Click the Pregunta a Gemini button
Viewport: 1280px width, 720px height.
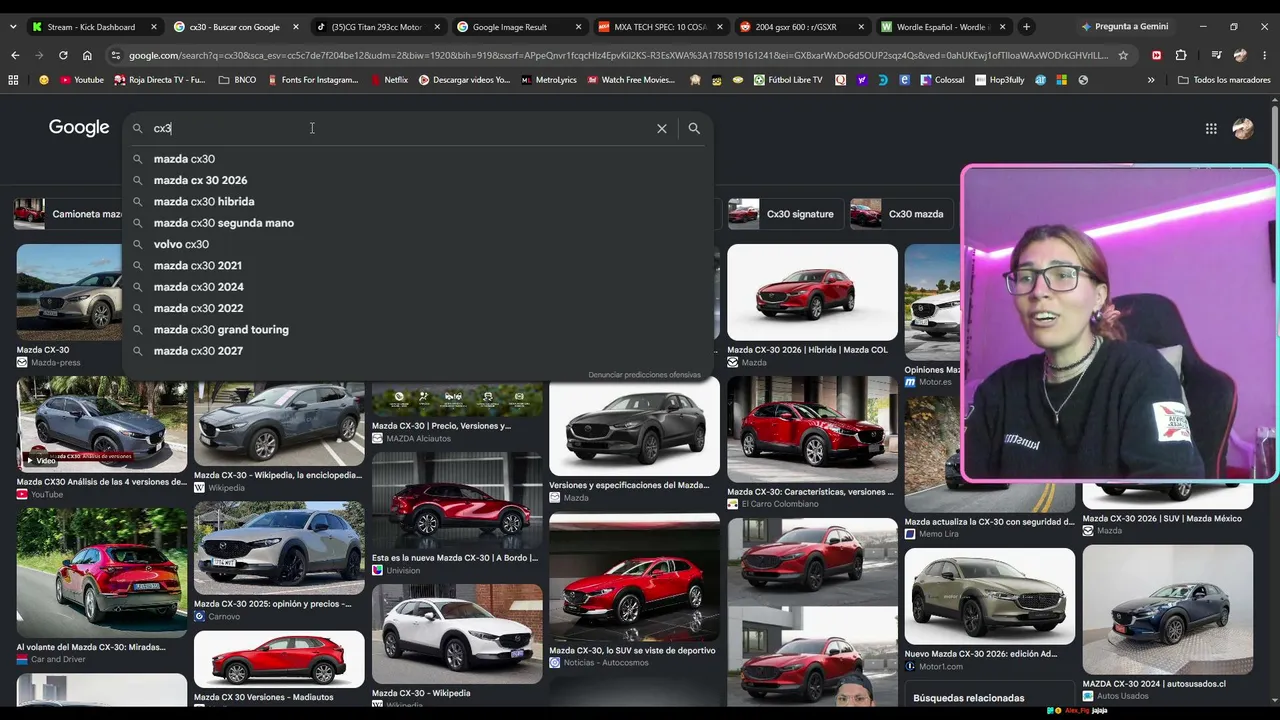(1124, 27)
